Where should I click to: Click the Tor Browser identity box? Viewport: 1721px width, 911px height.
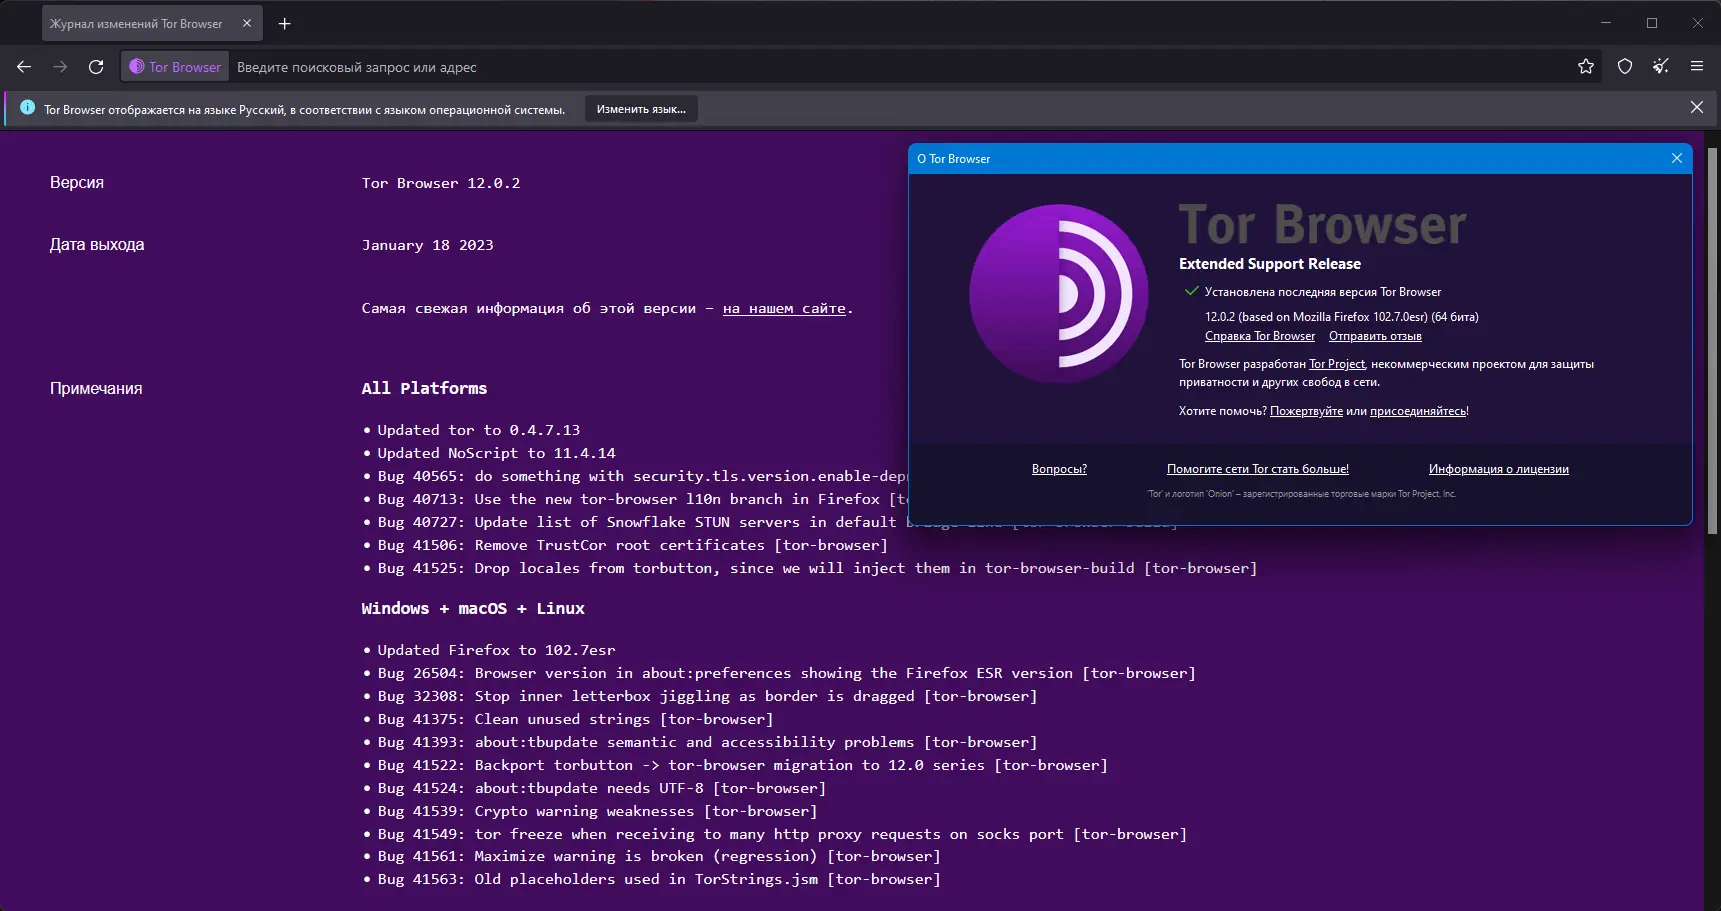[176, 67]
